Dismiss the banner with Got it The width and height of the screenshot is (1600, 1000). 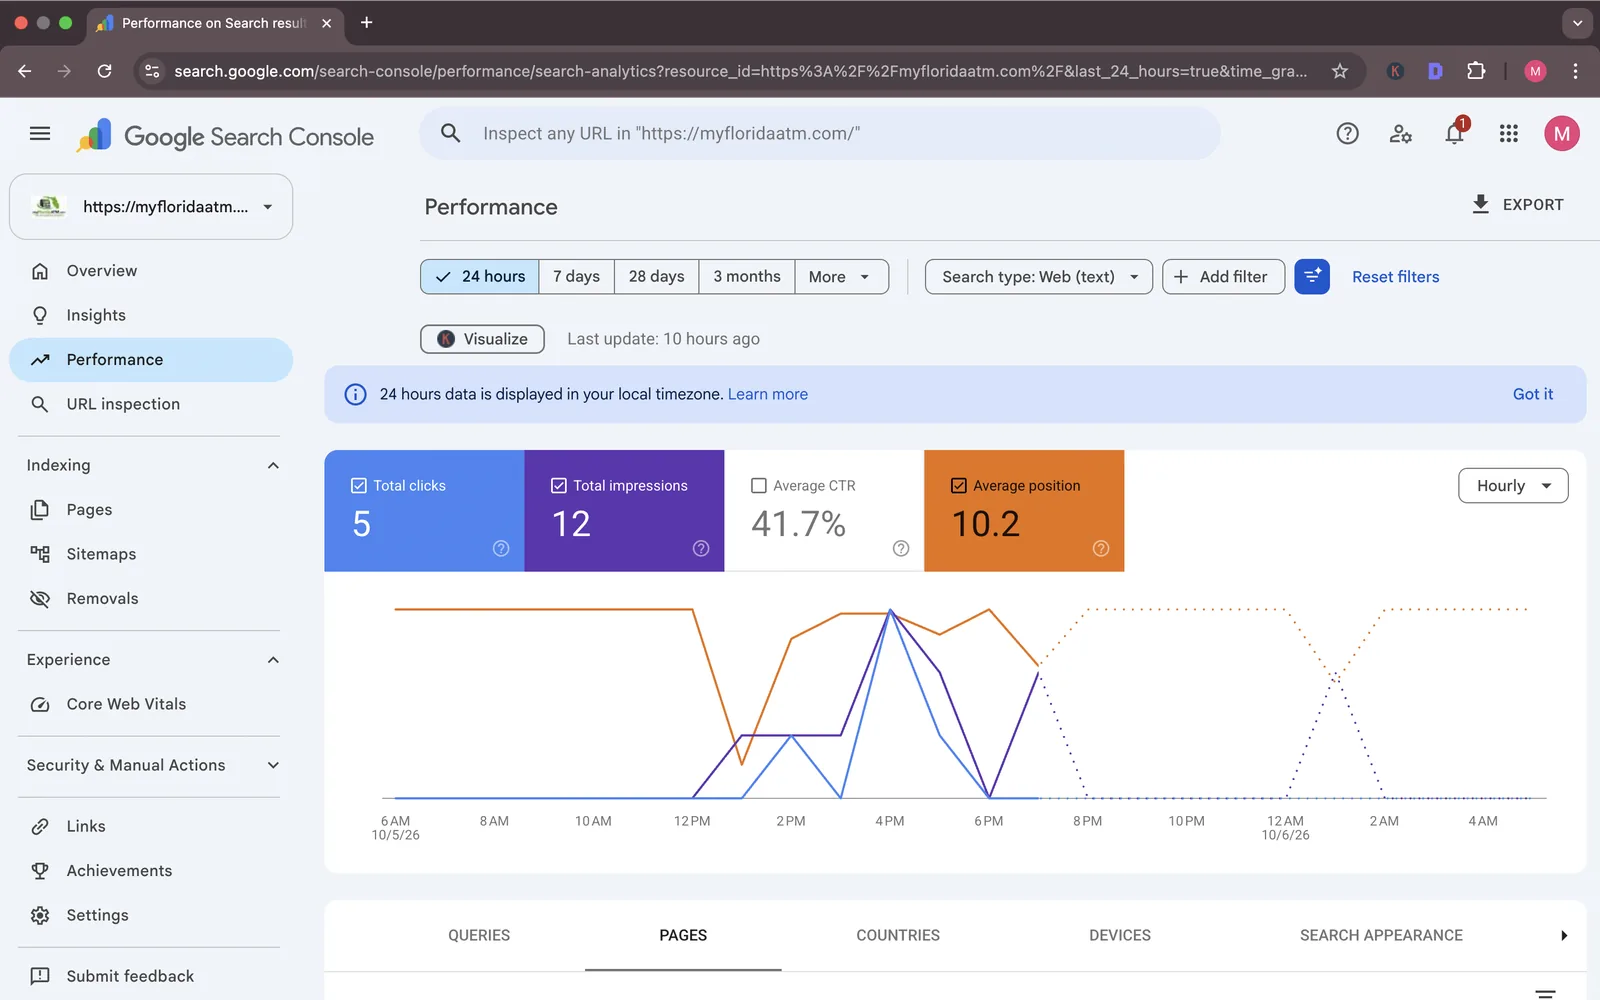pos(1533,394)
